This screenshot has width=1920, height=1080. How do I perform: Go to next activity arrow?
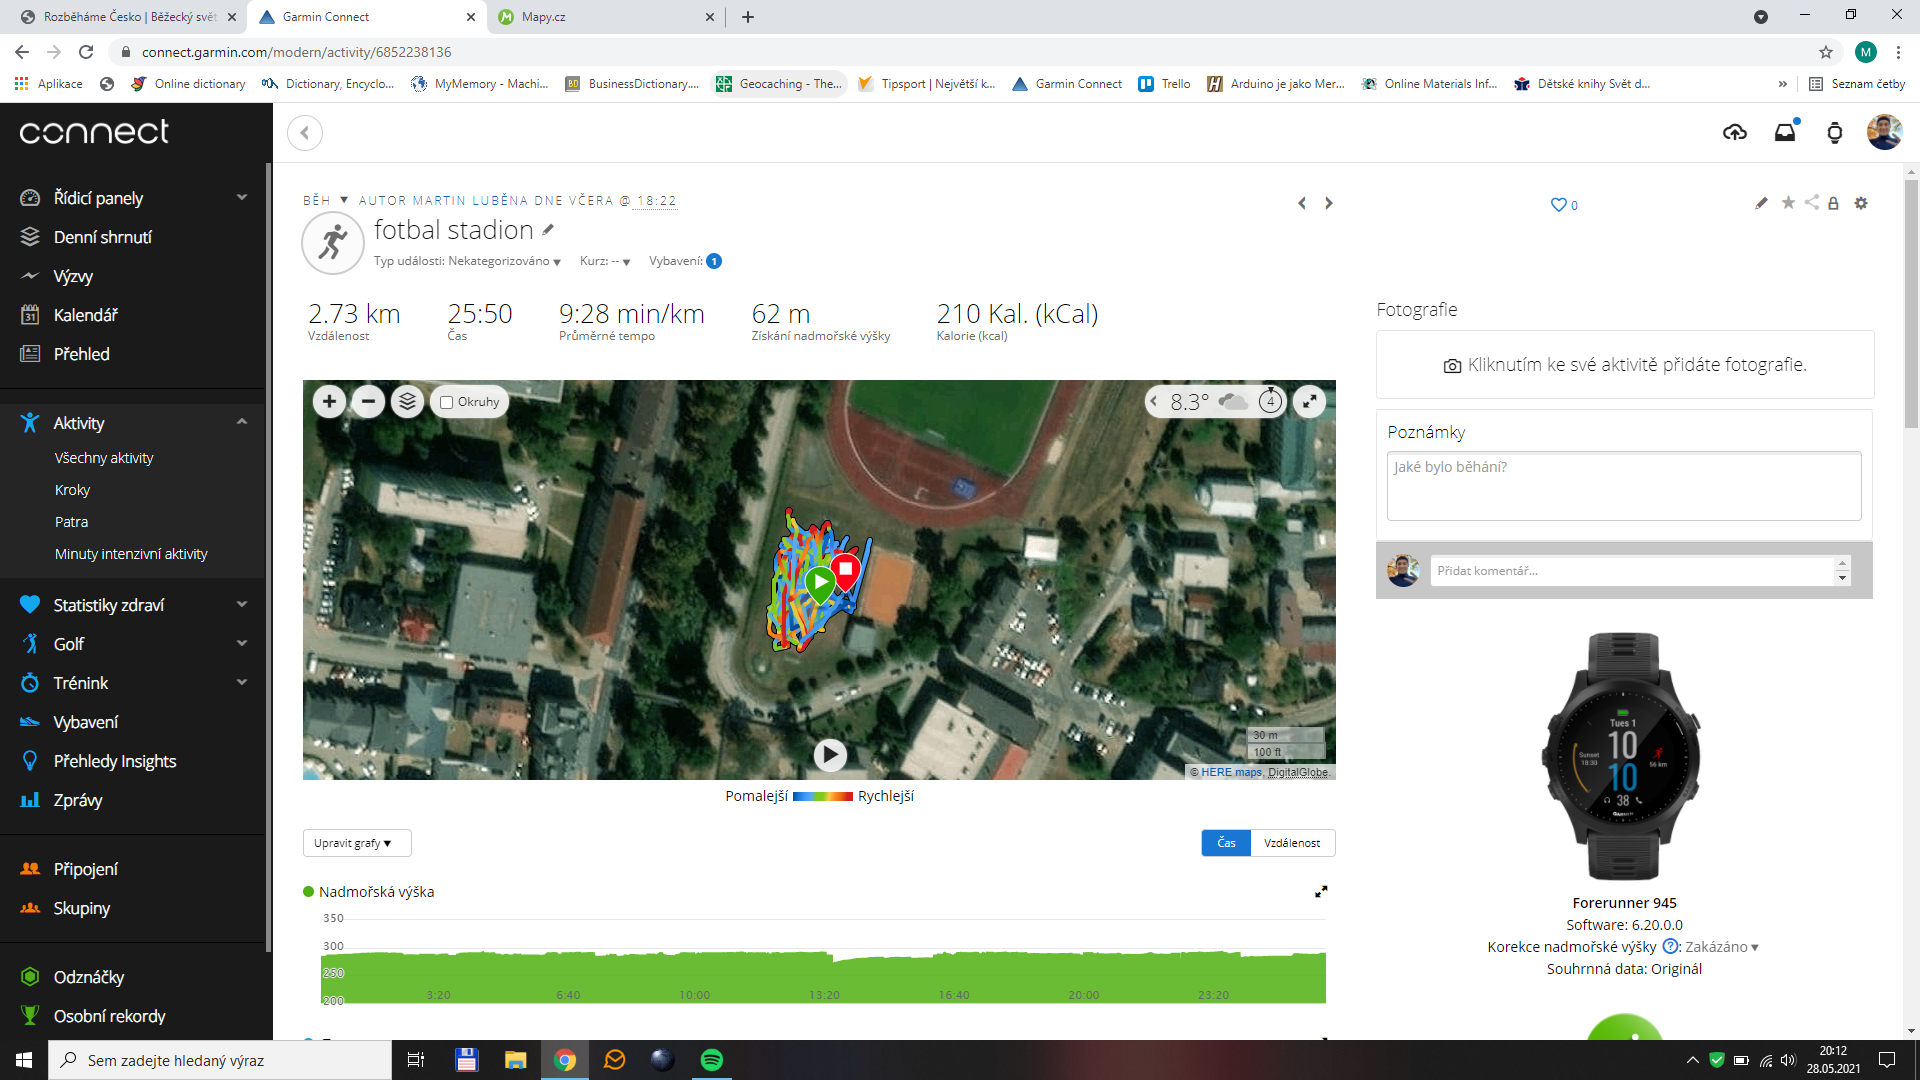tap(1329, 203)
